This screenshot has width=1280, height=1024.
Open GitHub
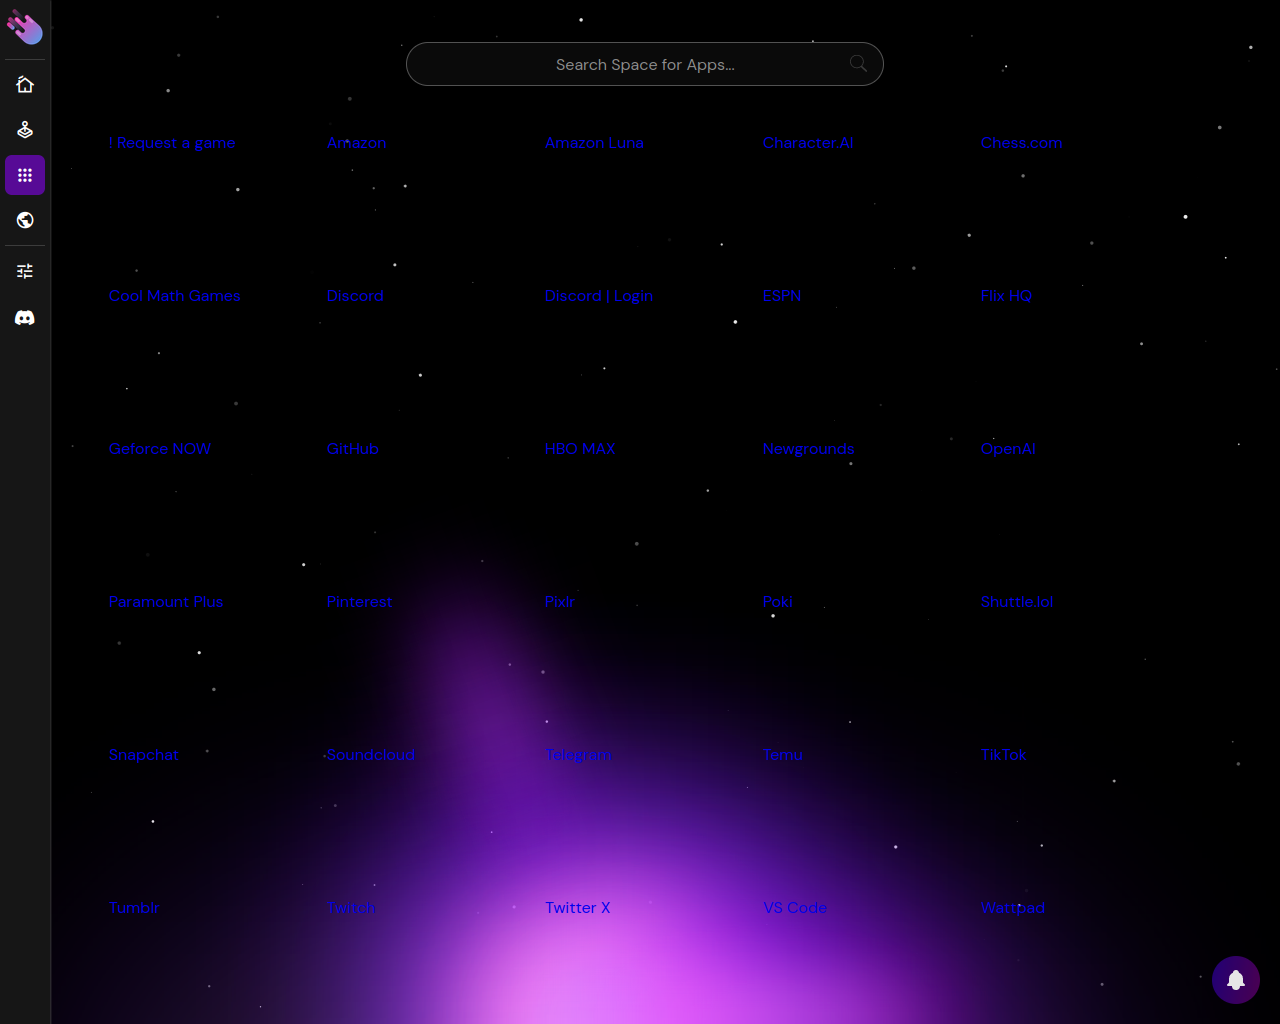tap(353, 449)
